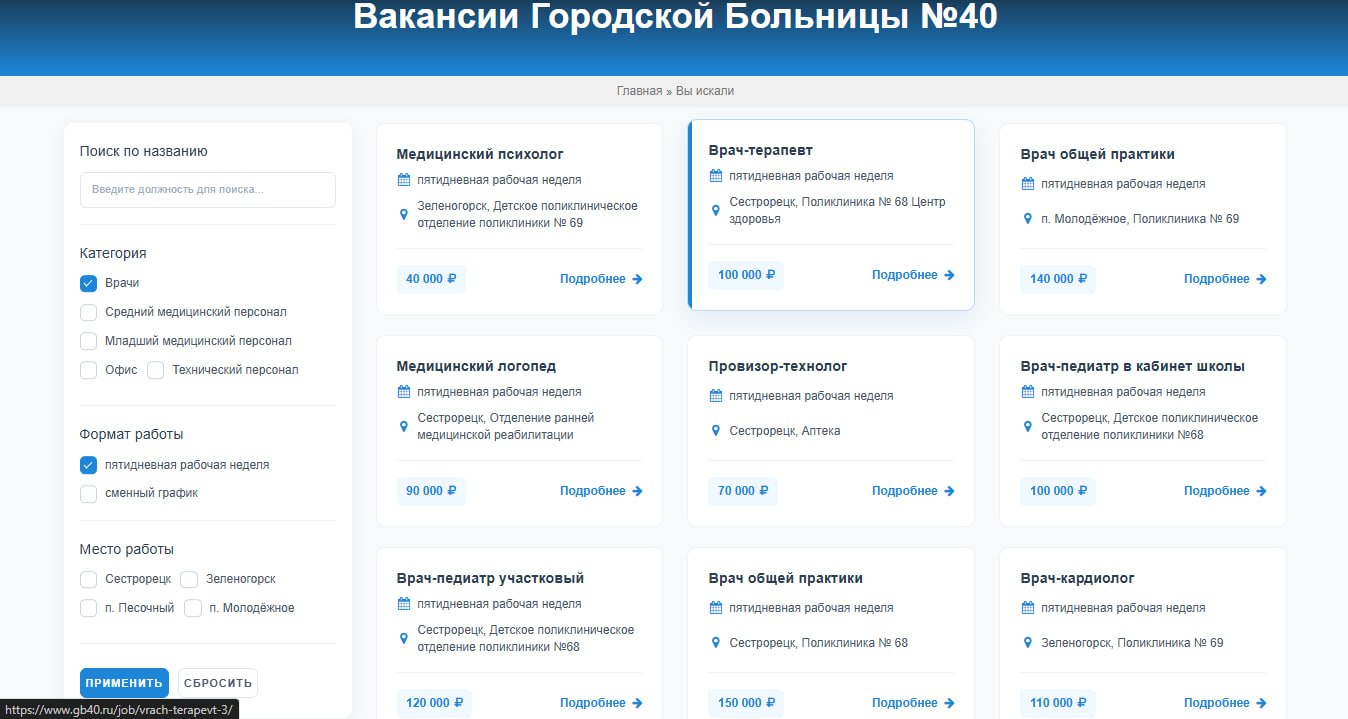Click calendar icon in Врач-терапевт card

716,176
